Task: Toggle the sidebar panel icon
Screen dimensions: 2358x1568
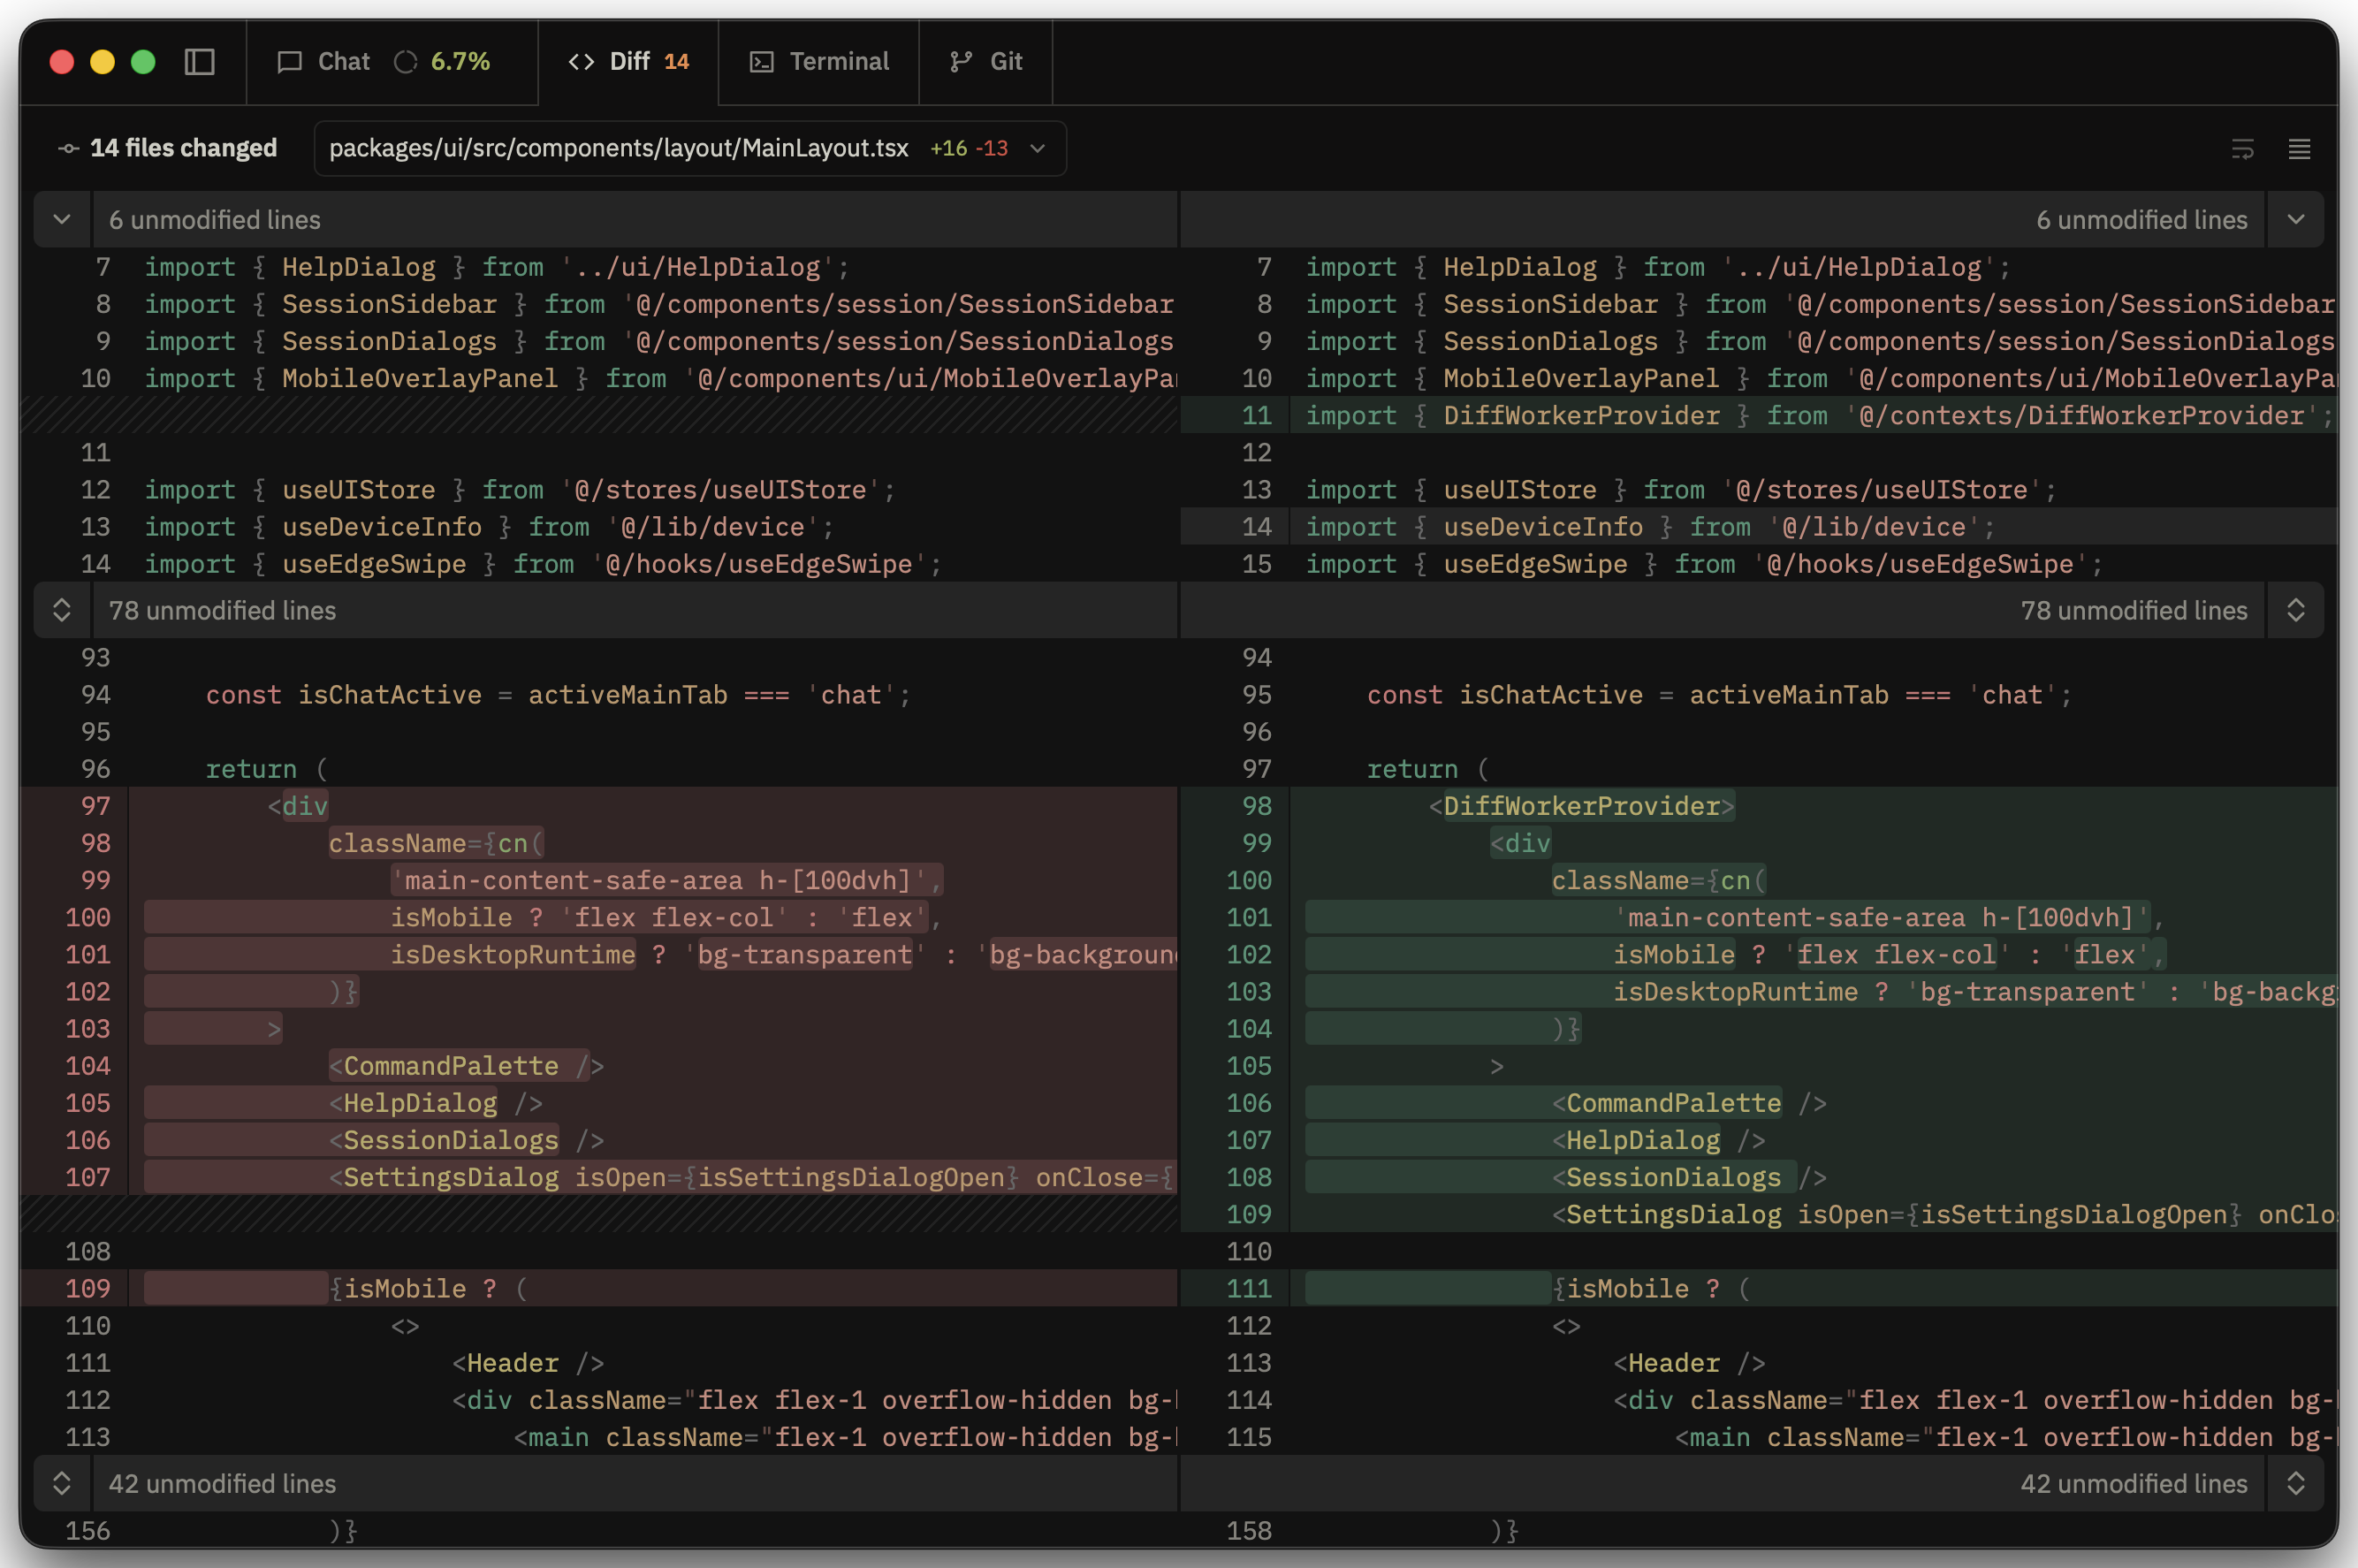Action: coord(200,62)
